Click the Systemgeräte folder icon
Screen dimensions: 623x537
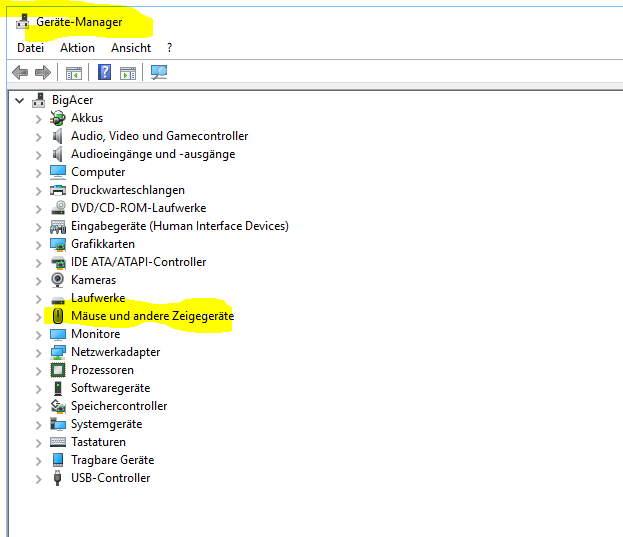58,424
